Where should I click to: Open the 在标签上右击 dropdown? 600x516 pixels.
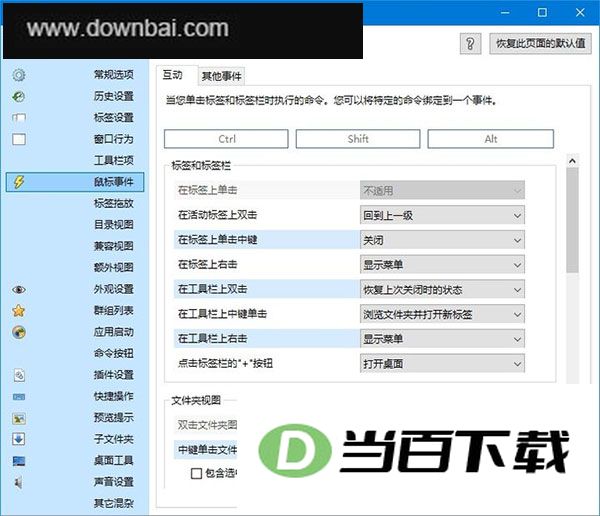442,265
